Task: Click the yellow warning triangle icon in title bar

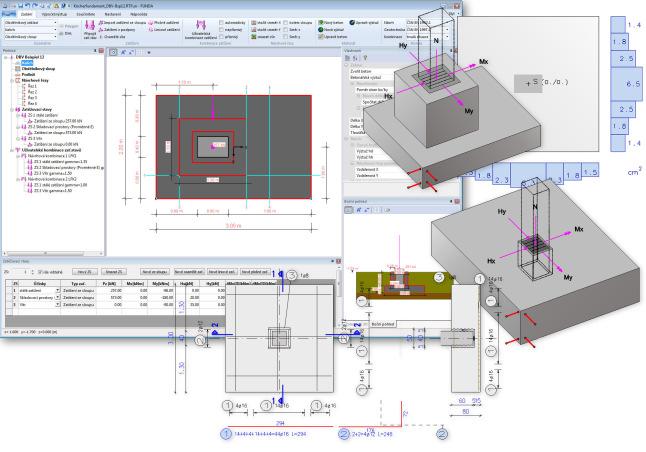Action: point(57,6)
